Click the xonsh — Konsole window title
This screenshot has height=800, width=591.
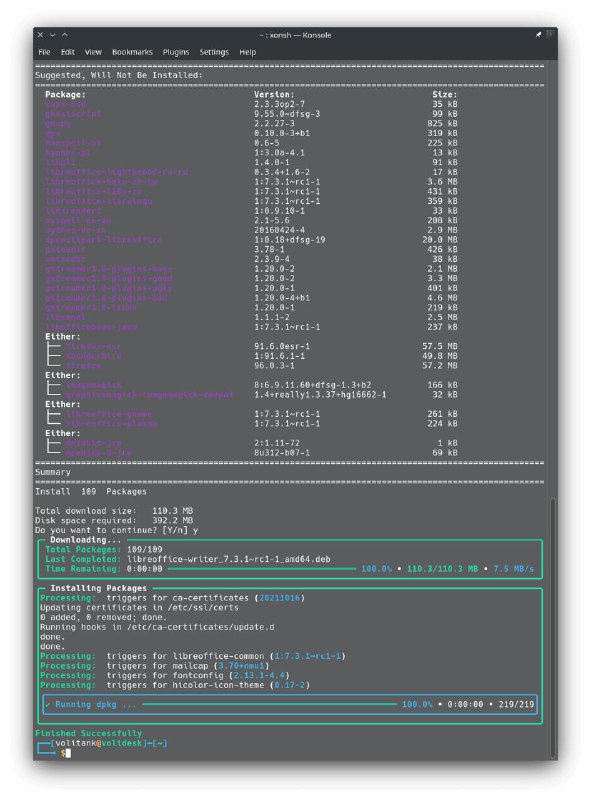tap(296, 35)
